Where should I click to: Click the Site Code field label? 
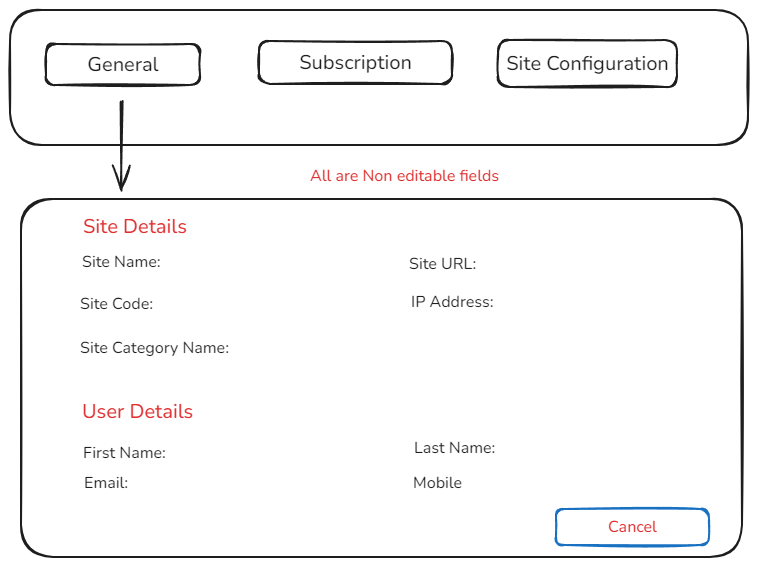point(116,304)
